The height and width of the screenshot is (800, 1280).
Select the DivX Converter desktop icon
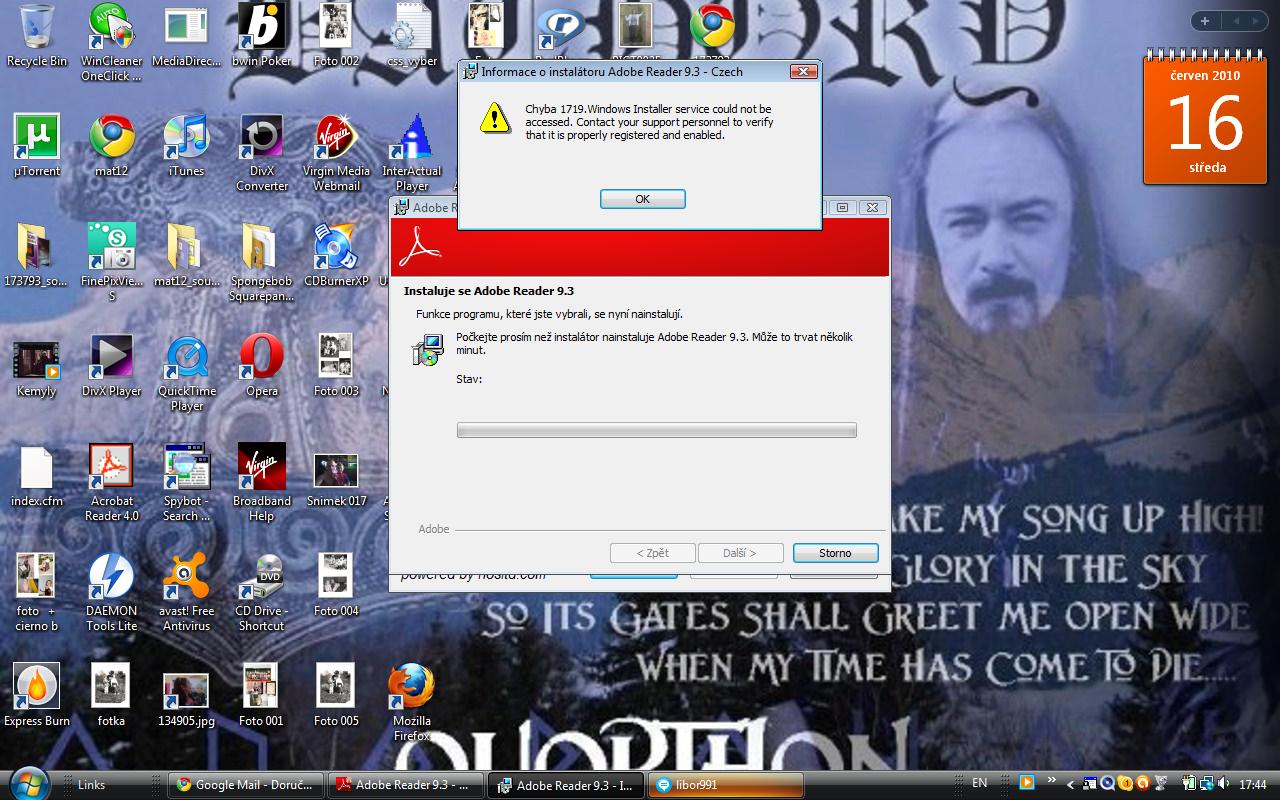261,153
